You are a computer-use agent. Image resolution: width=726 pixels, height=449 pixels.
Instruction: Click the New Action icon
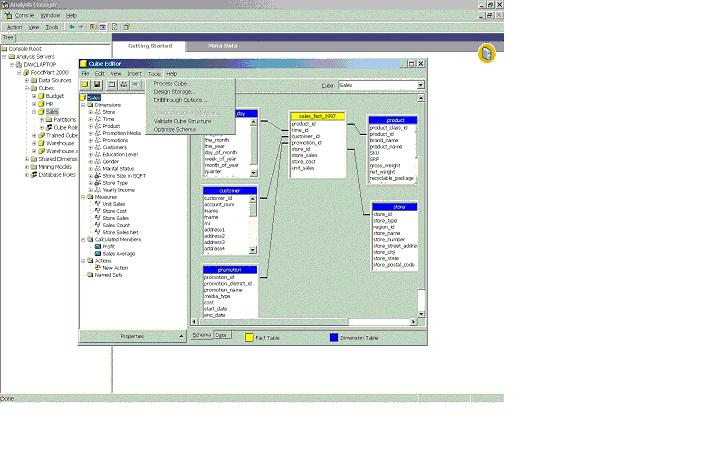point(98,268)
